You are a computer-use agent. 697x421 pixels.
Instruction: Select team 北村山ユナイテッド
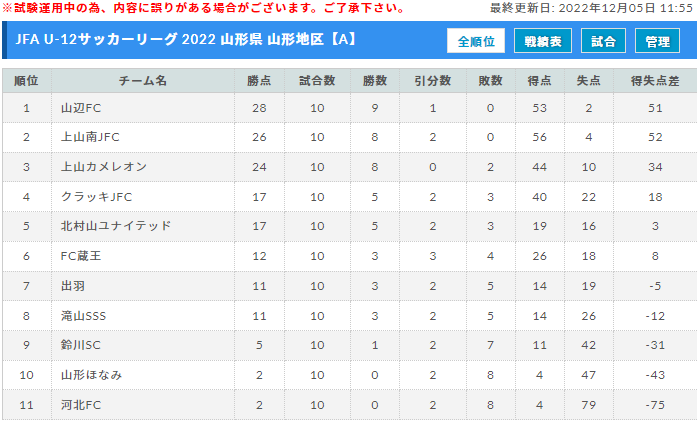tap(116, 226)
